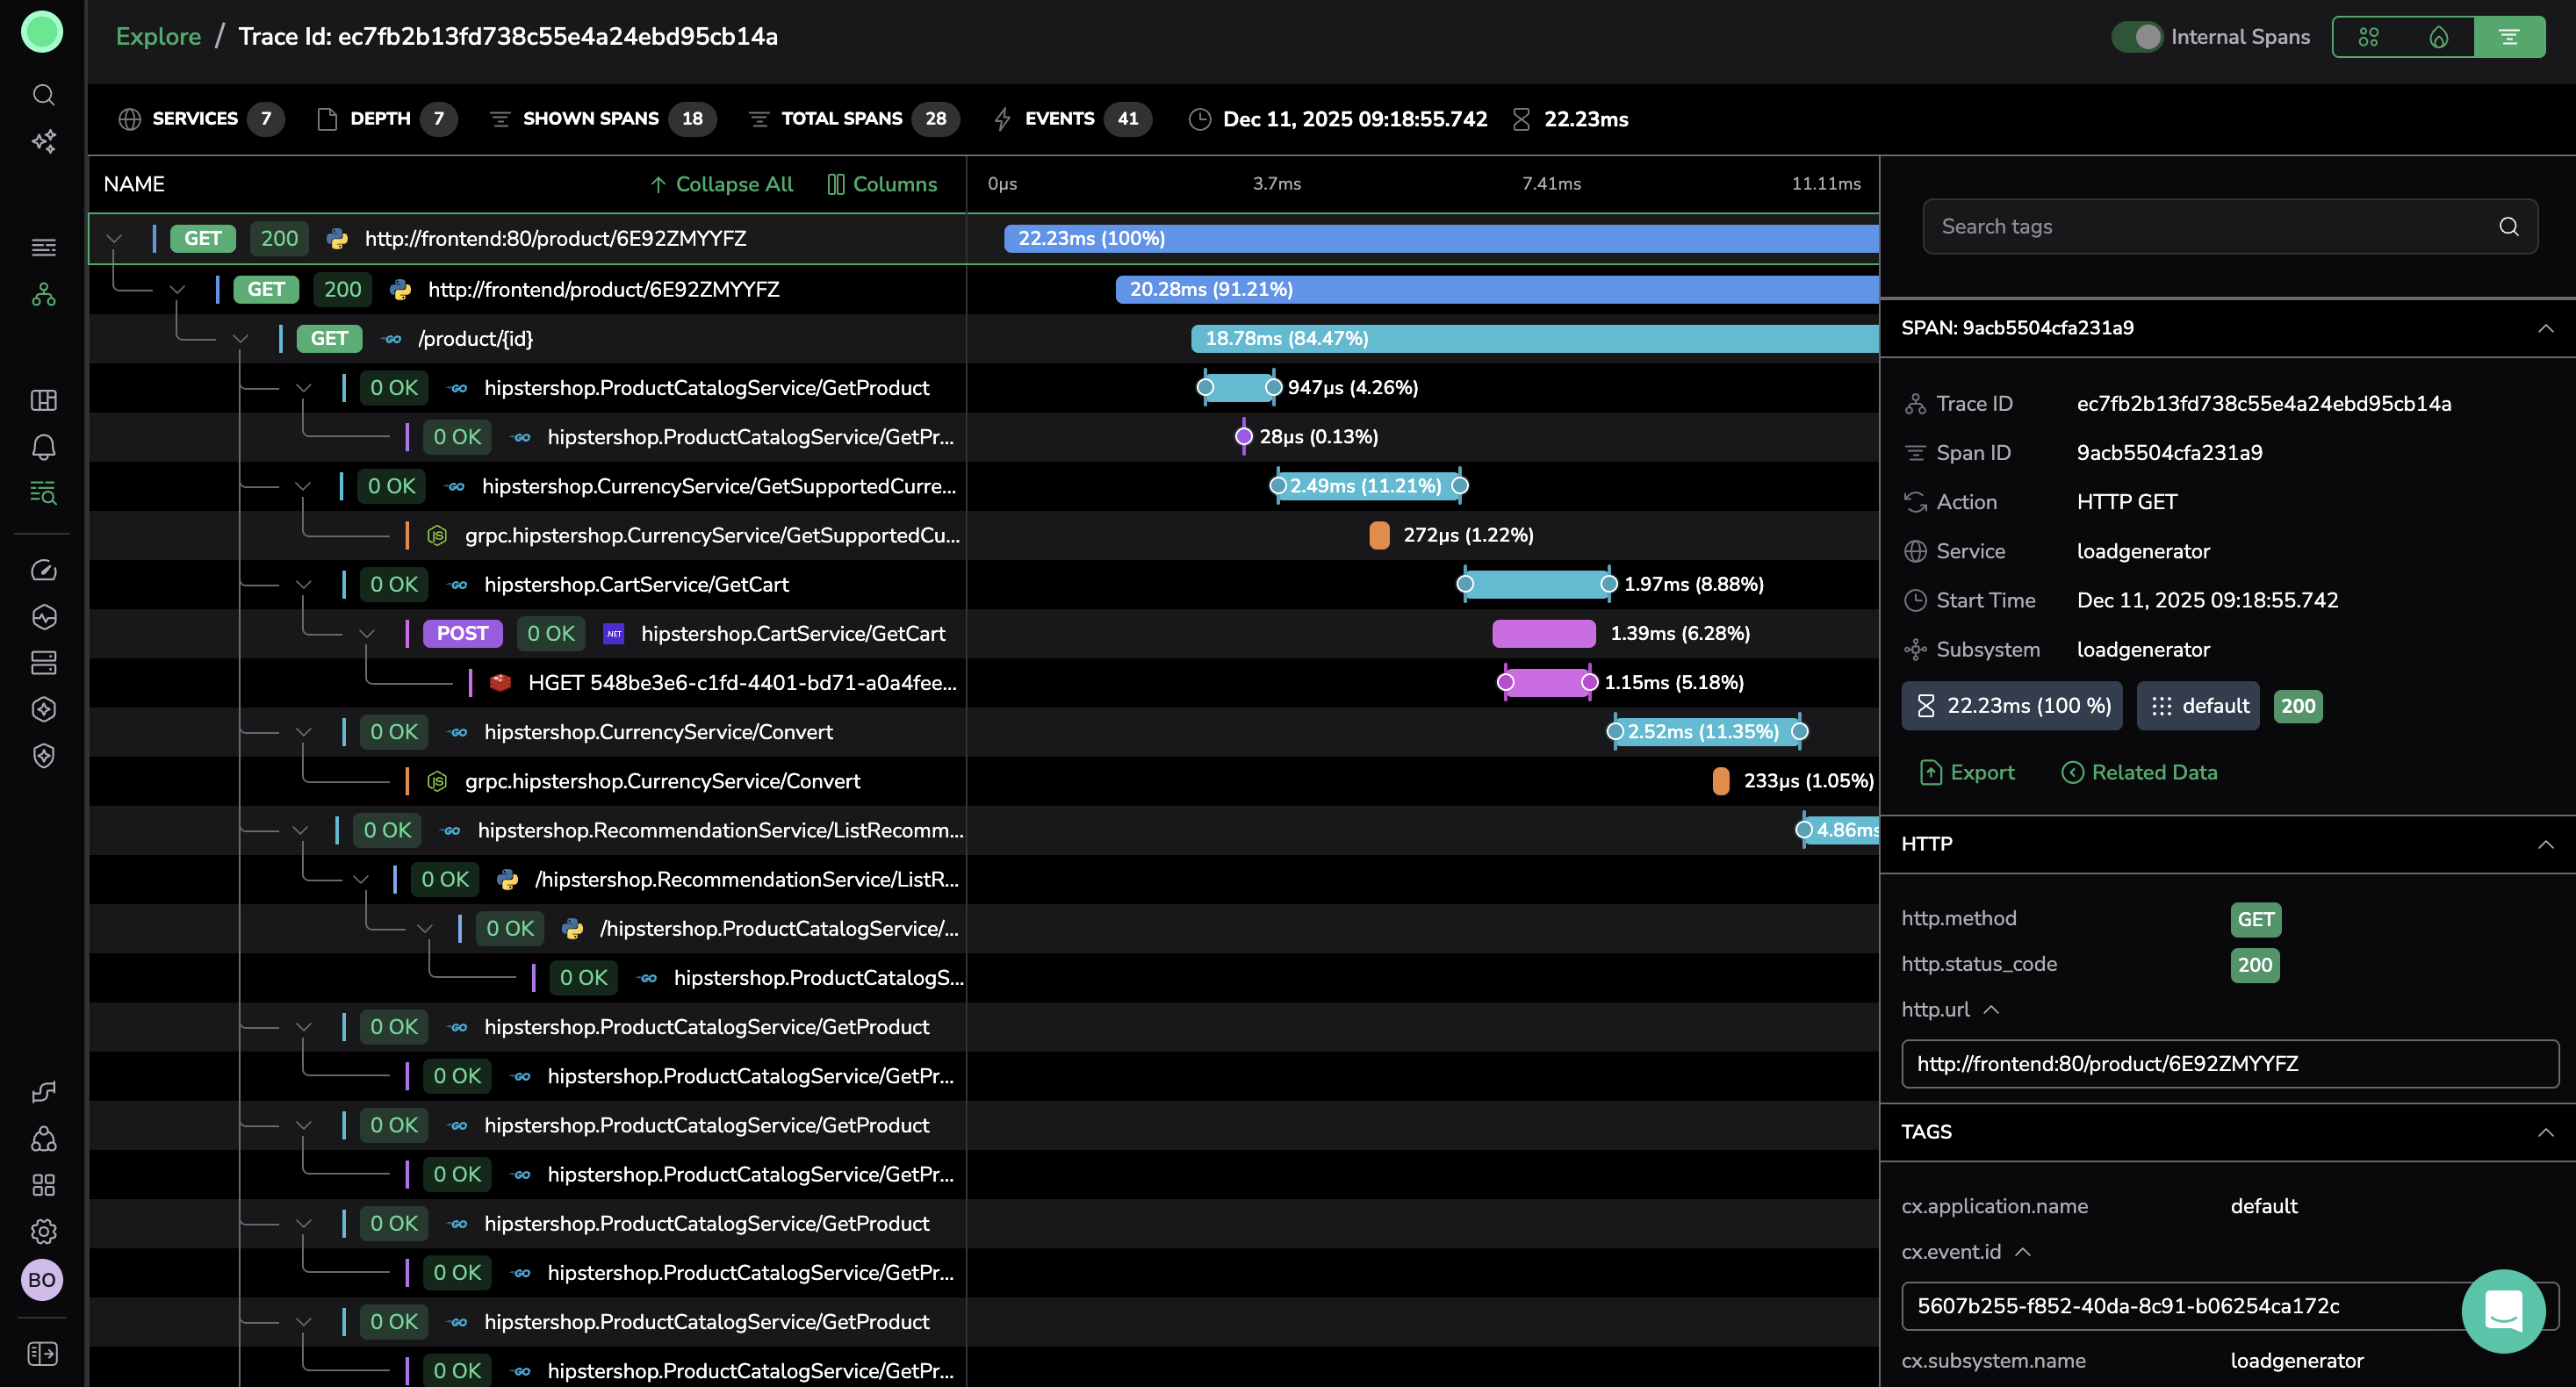2576x1387 pixels.
Task: Click the Export link in span details
Action: [x=1967, y=772]
